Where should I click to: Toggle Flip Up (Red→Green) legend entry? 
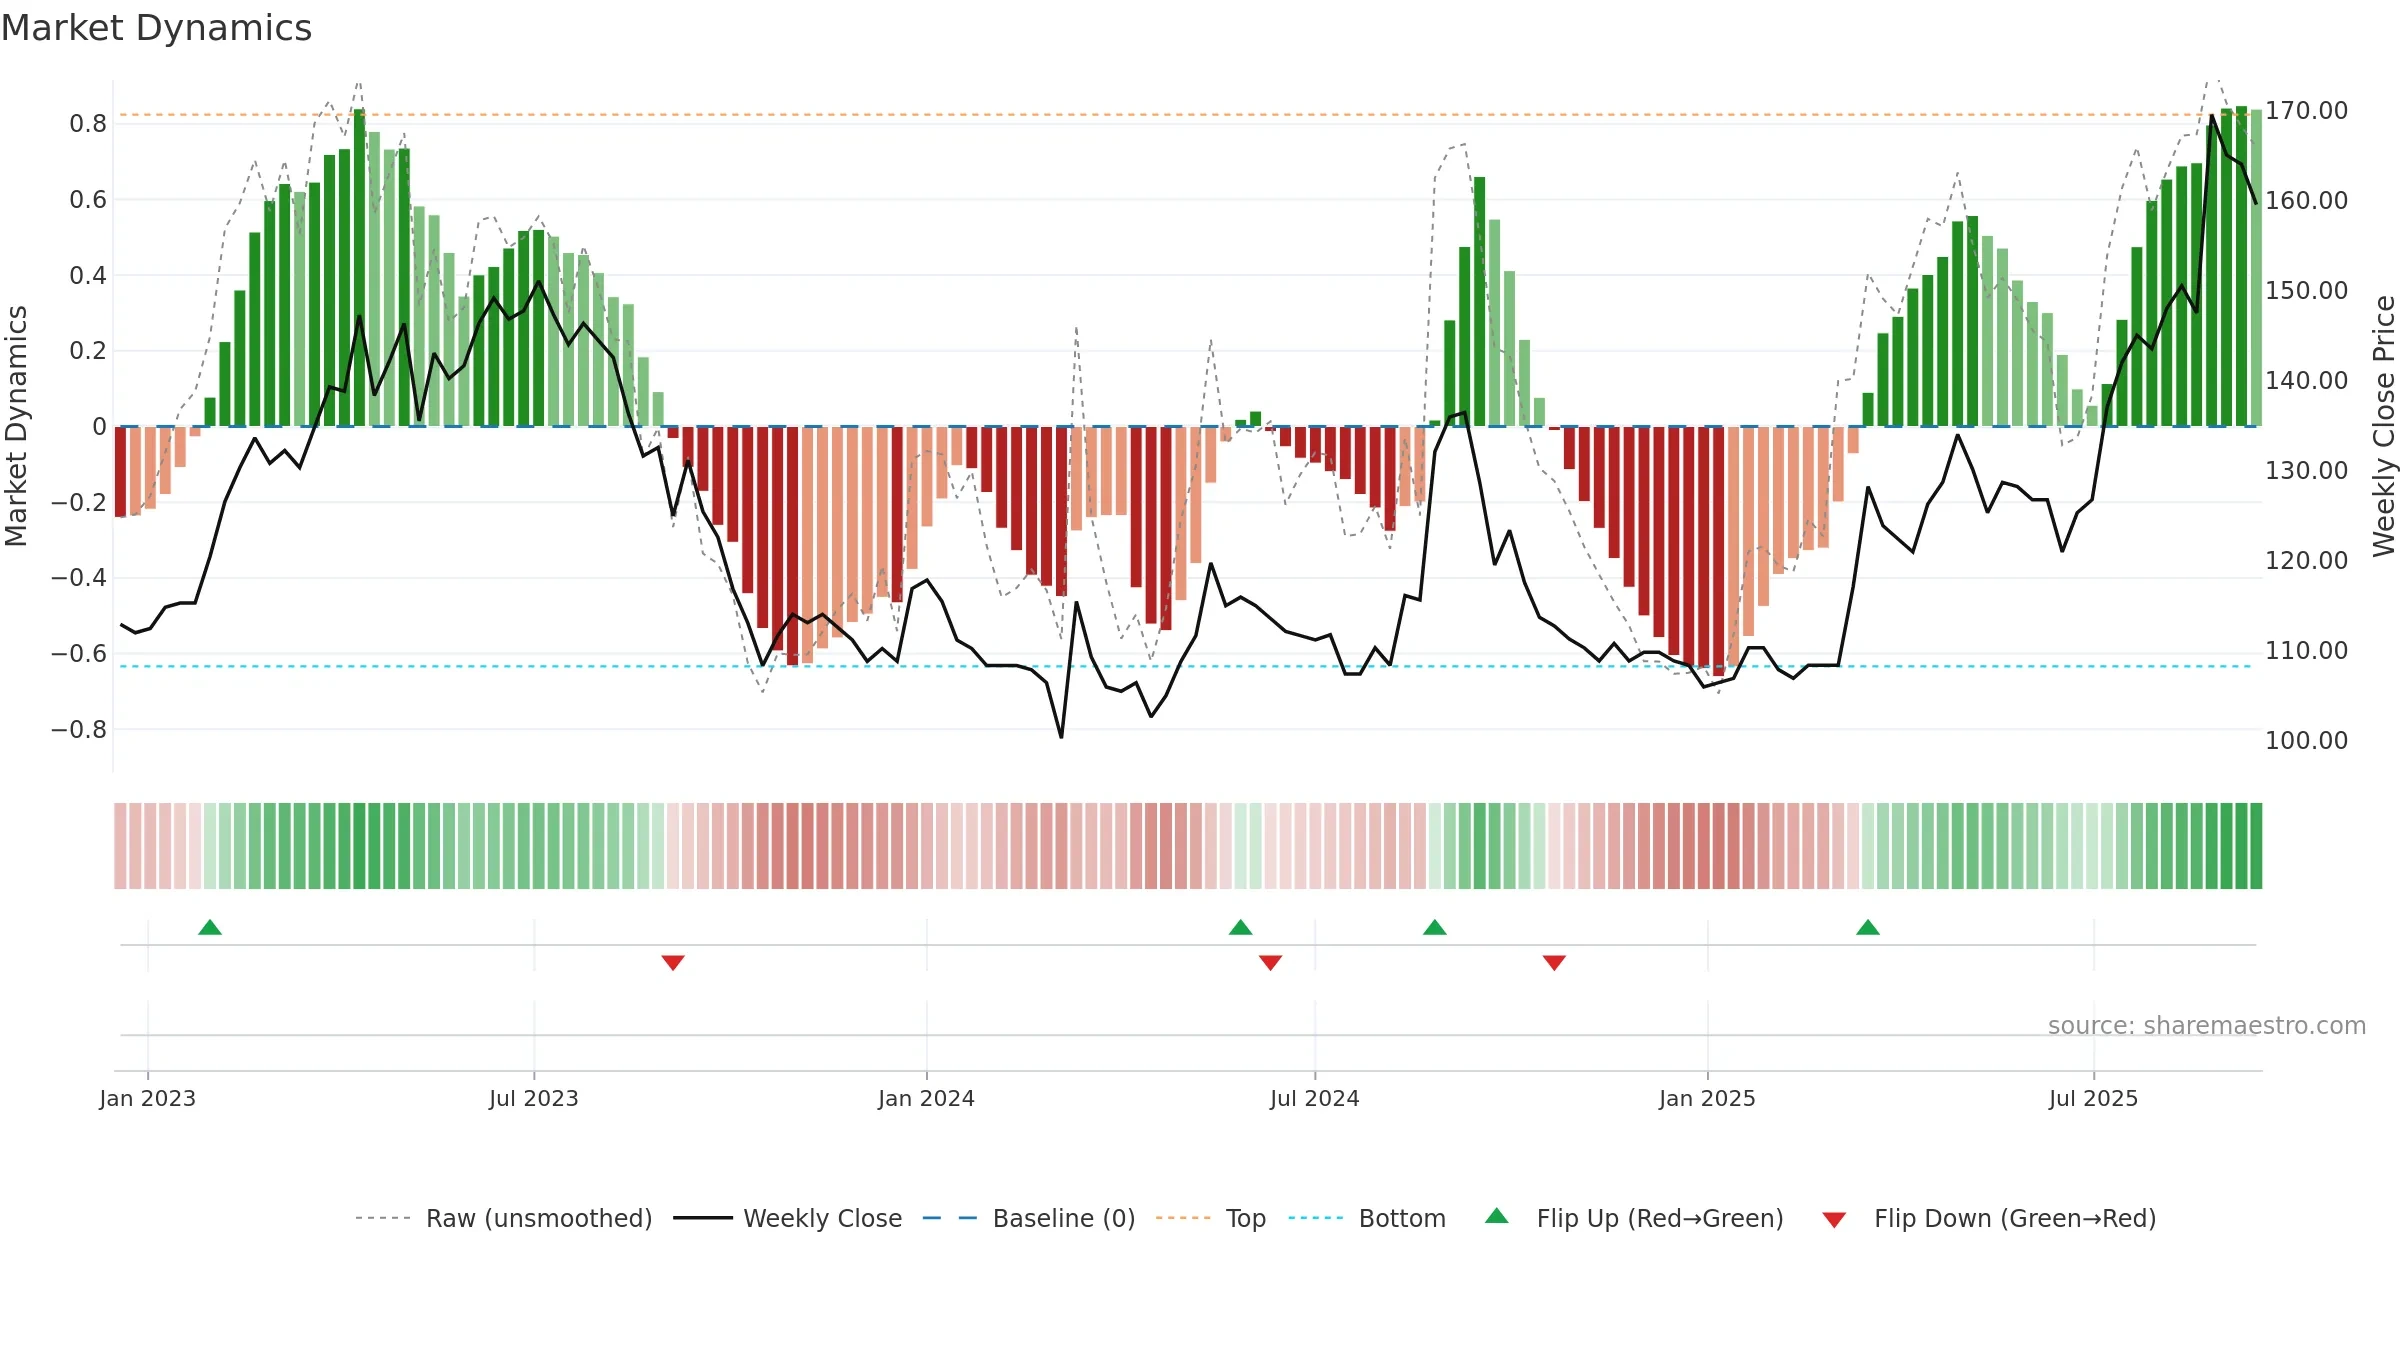point(1634,1218)
